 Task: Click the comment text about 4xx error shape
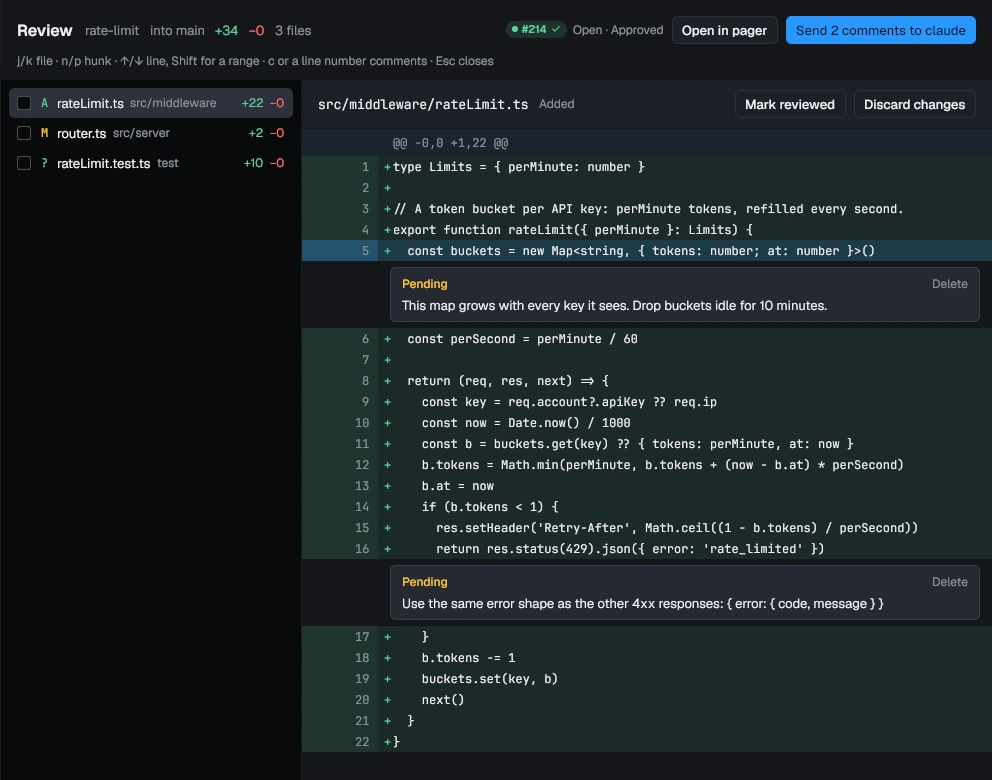pos(643,604)
